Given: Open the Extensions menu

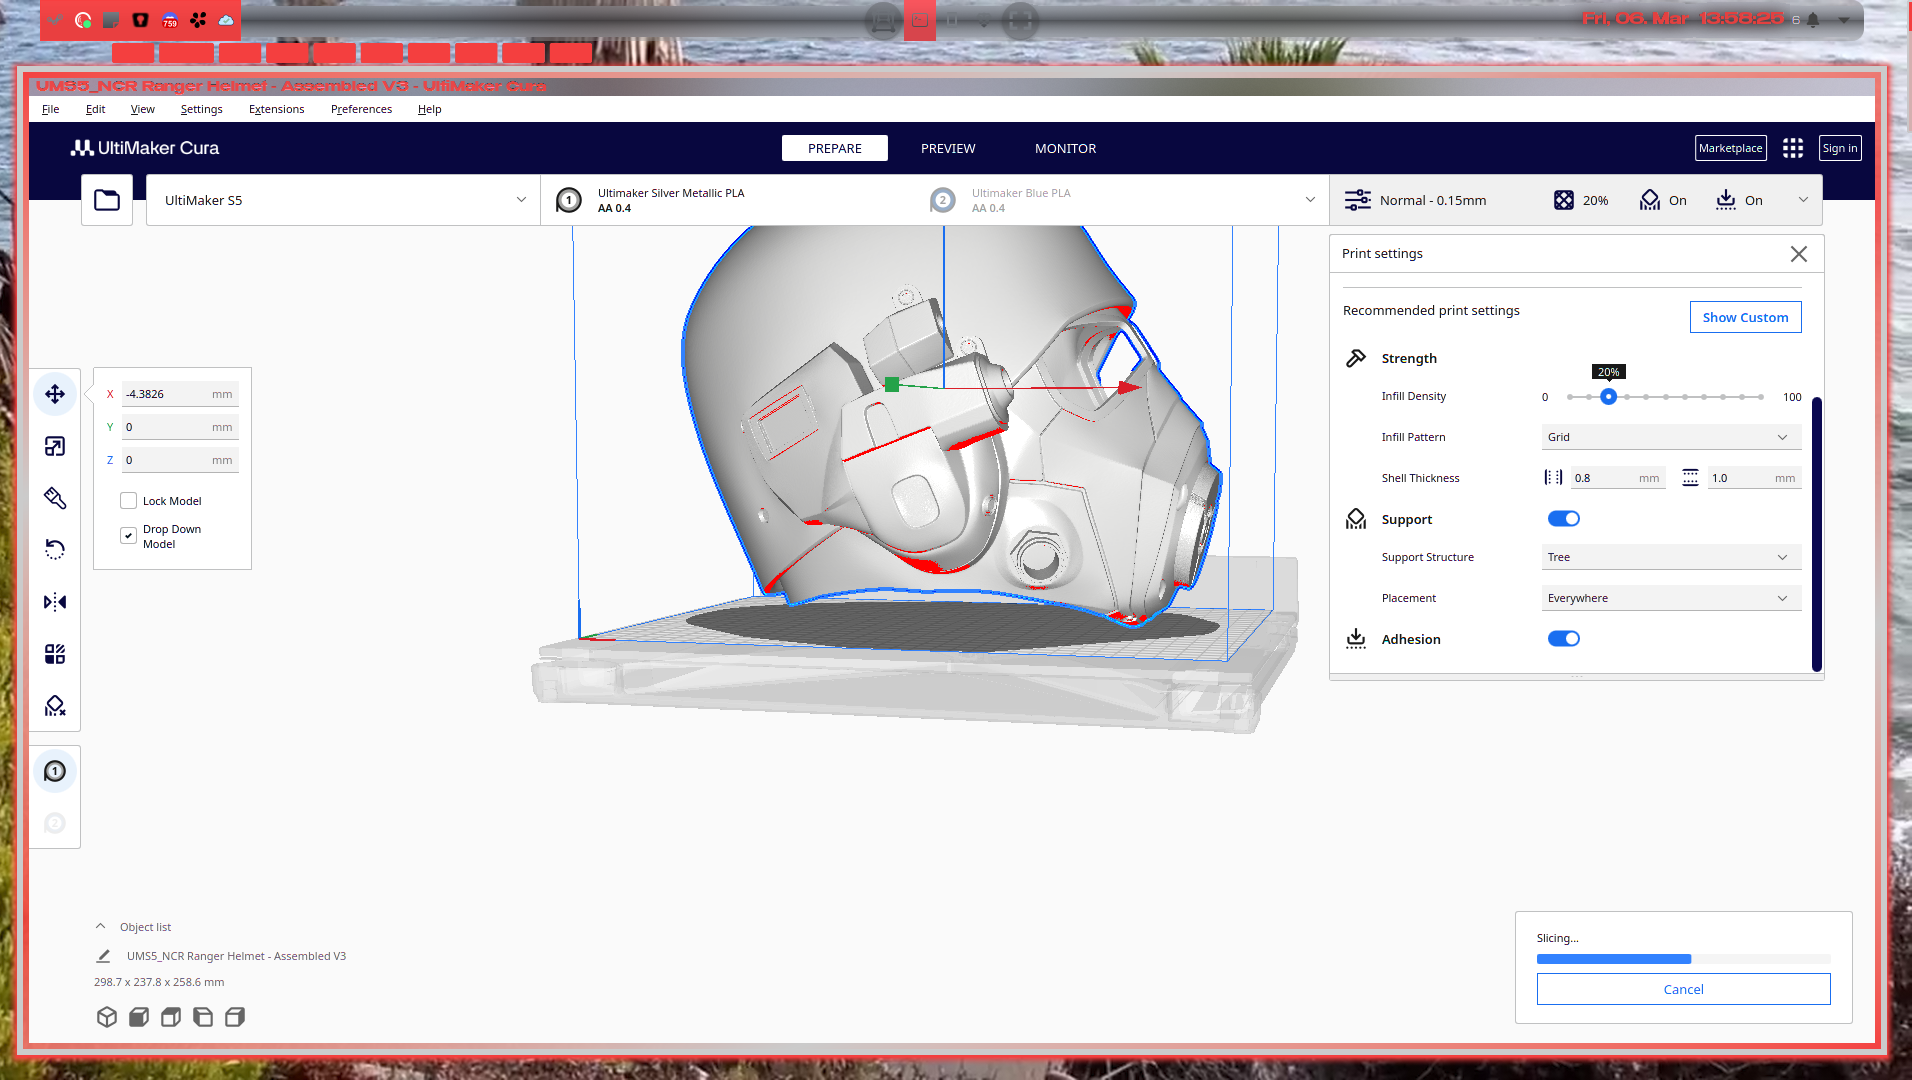Looking at the screenshot, I should 276,109.
